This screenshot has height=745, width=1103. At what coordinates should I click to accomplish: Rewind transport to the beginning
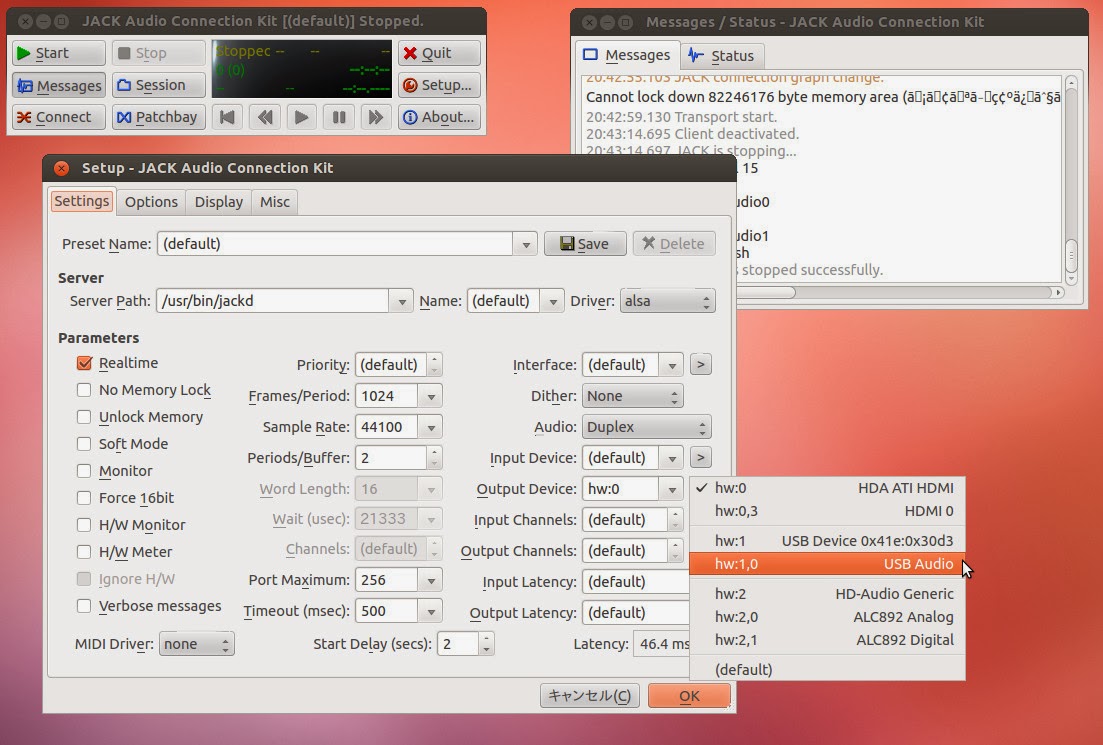coord(227,117)
